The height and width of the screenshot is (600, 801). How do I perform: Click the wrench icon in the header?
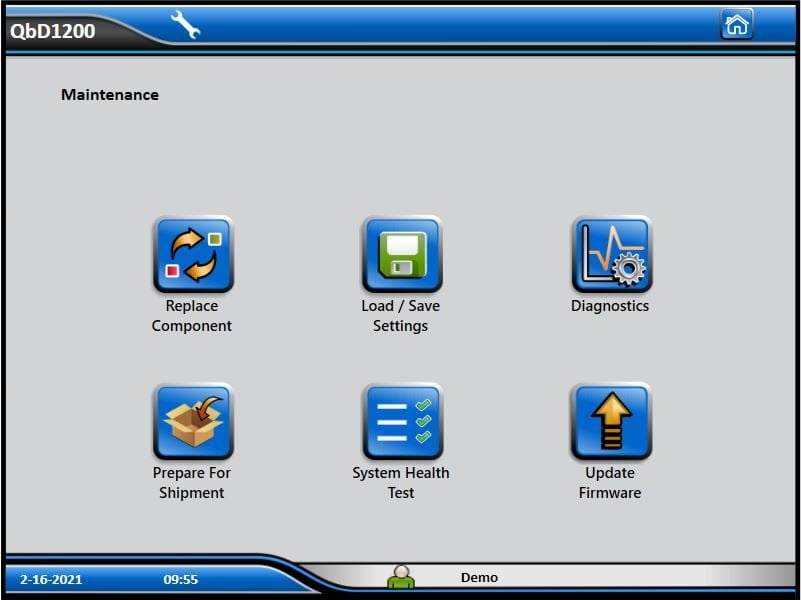(x=186, y=25)
